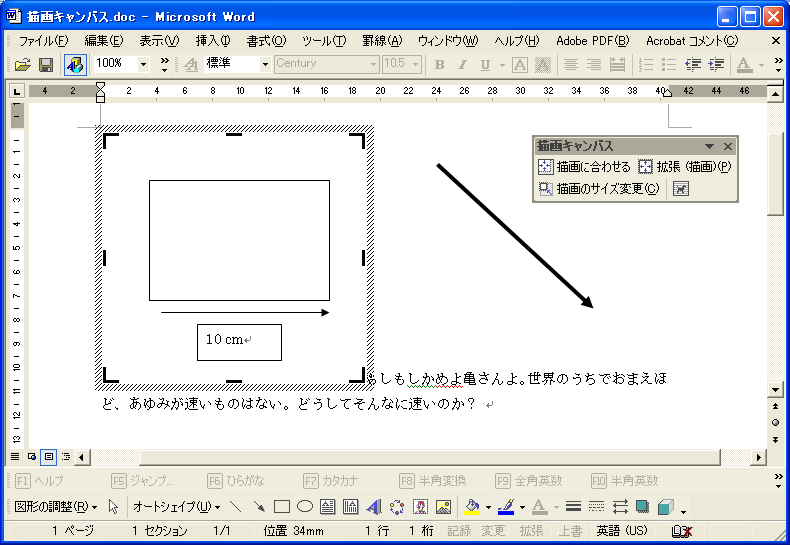Select the Oval drawing tool
The image size is (790, 545).
[305, 507]
